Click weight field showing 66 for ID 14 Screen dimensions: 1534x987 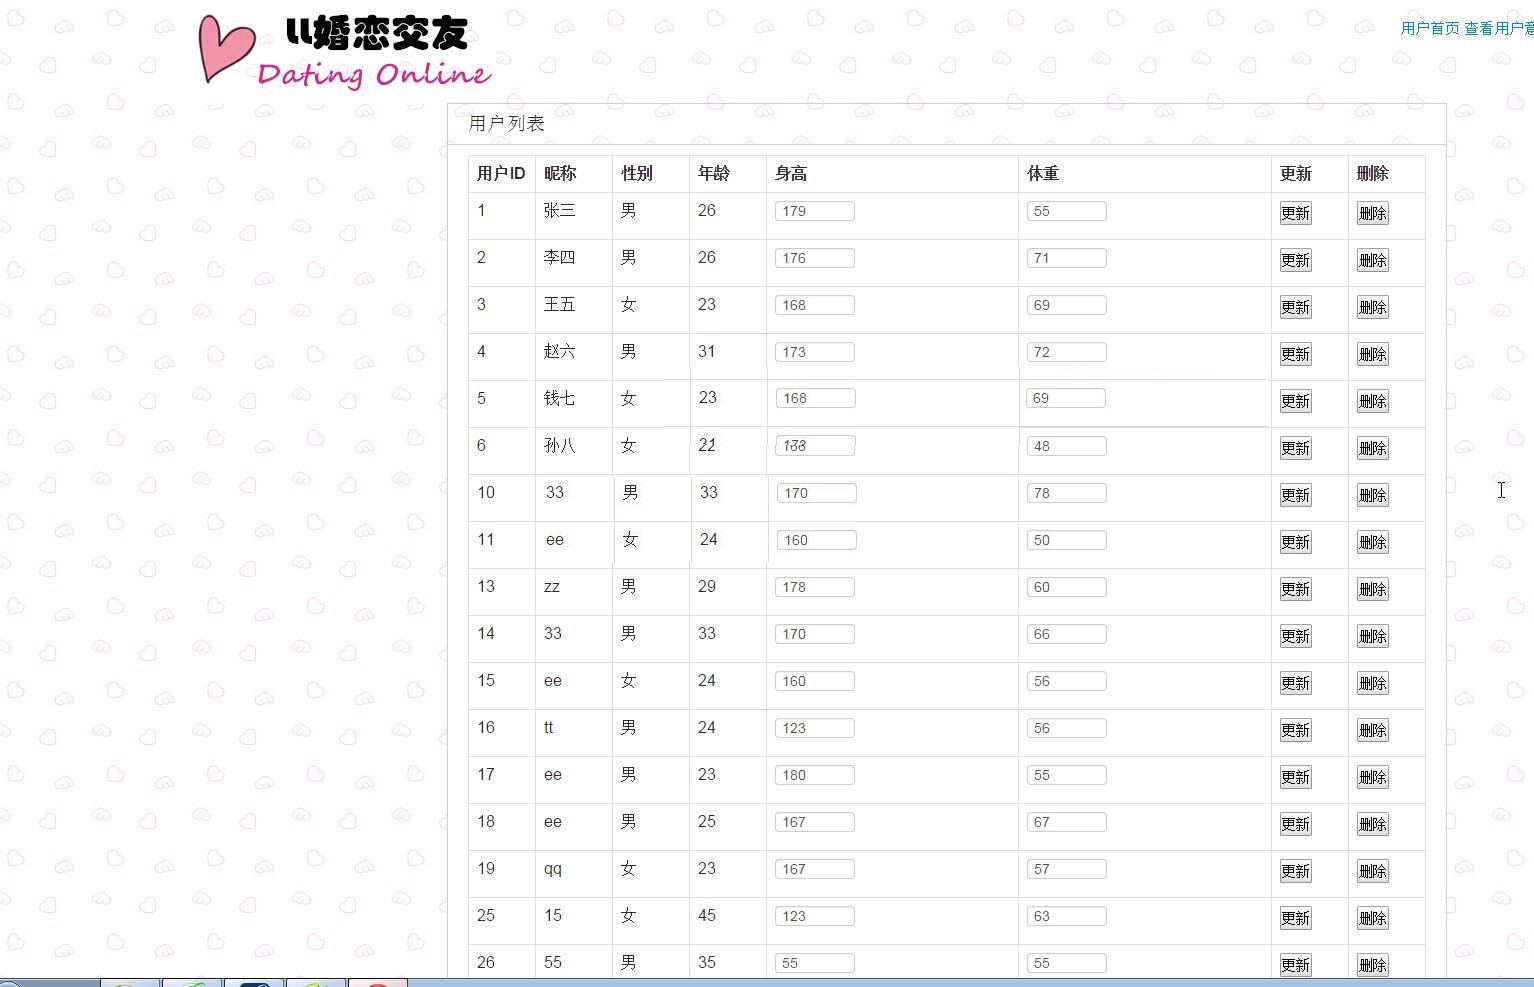(1067, 634)
